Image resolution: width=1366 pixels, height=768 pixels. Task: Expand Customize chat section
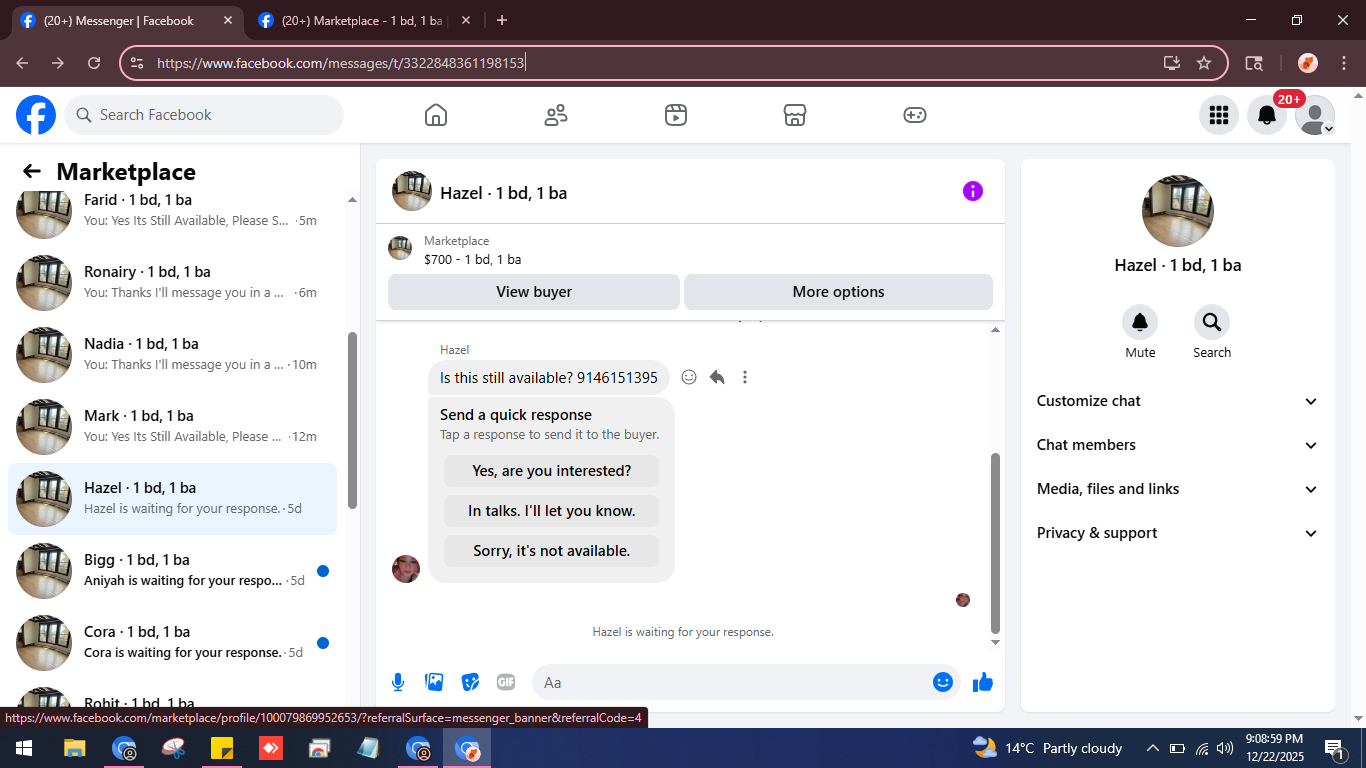[1178, 401]
